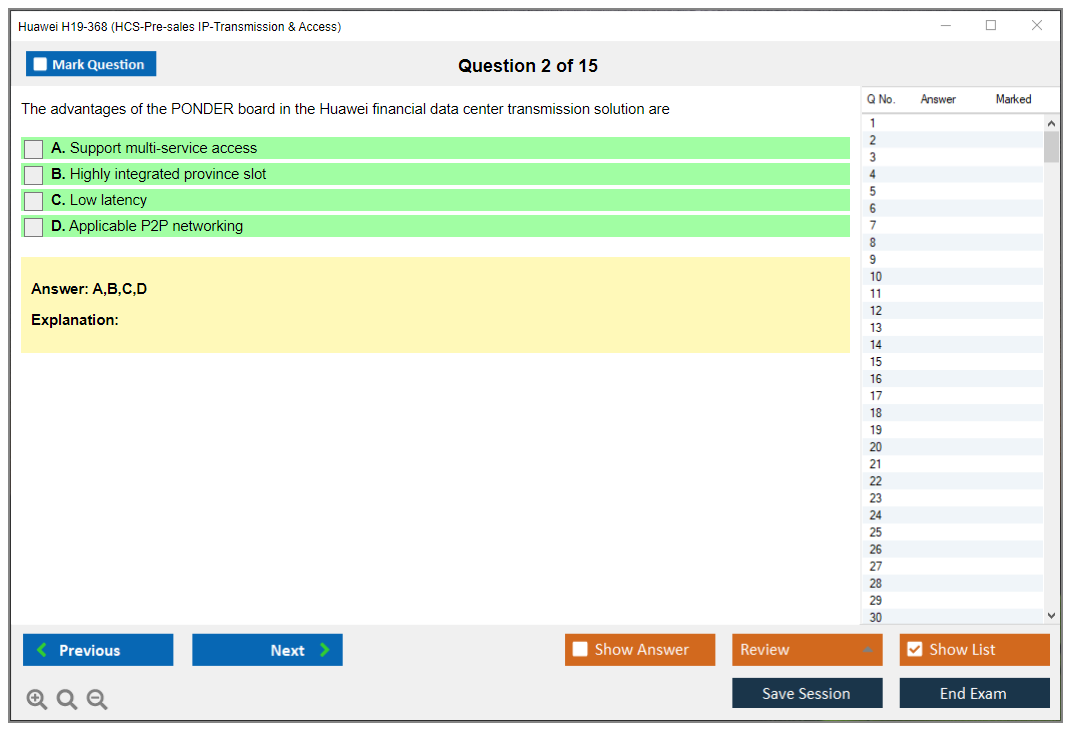Click the zoom in magnifier icon
The height and width of the screenshot is (735, 1075).
tap(36, 699)
